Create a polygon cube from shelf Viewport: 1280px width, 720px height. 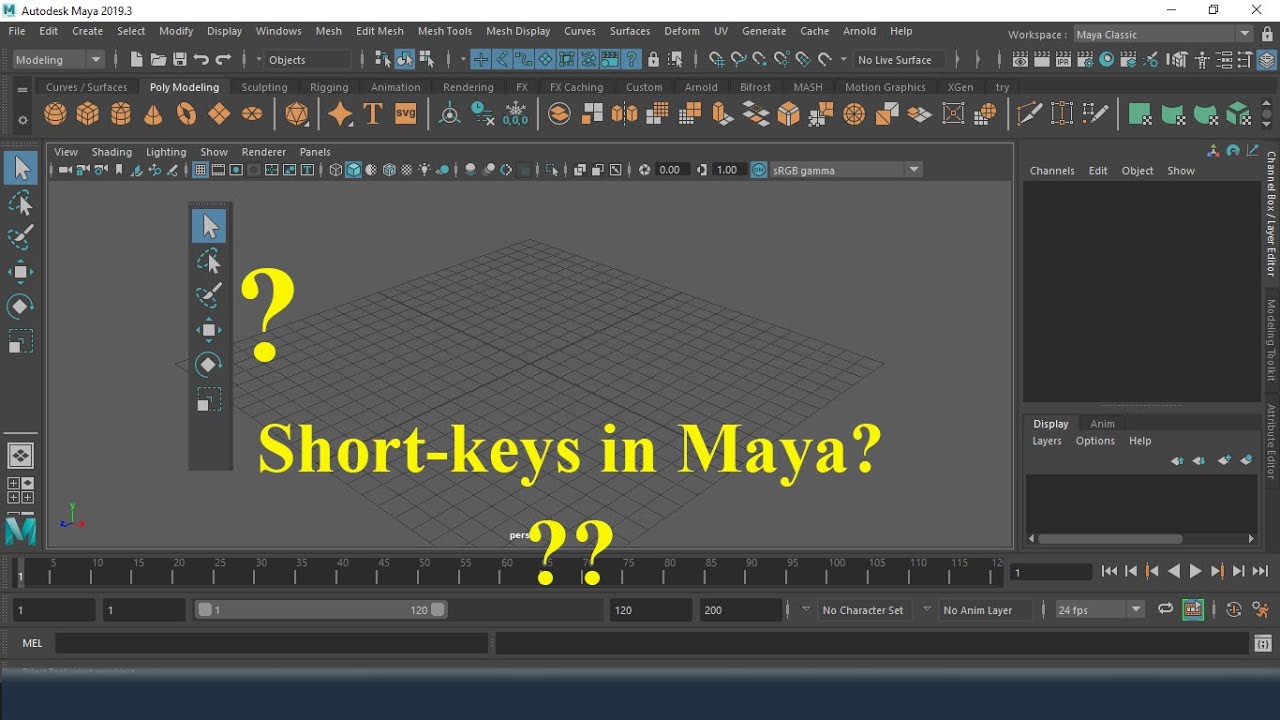(88, 114)
